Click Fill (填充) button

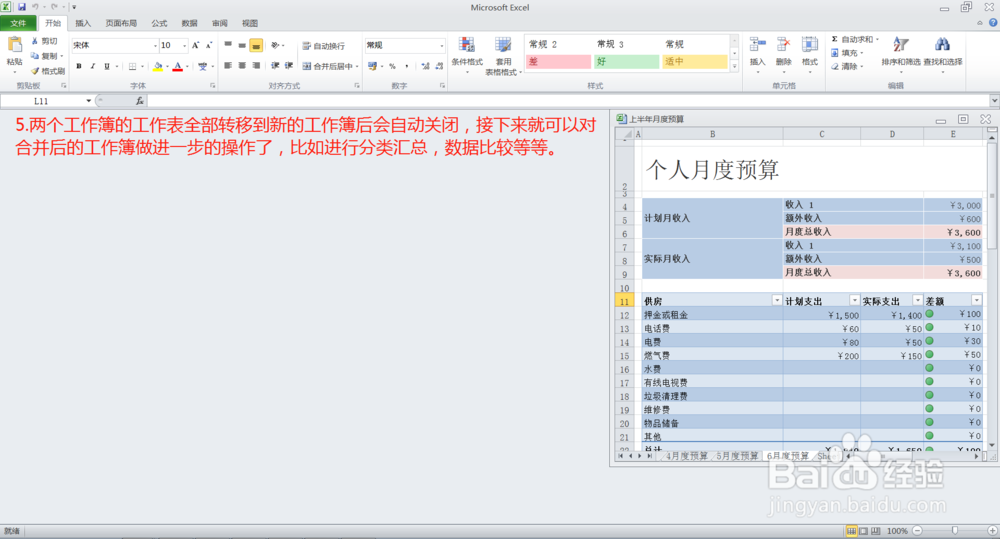pos(848,53)
